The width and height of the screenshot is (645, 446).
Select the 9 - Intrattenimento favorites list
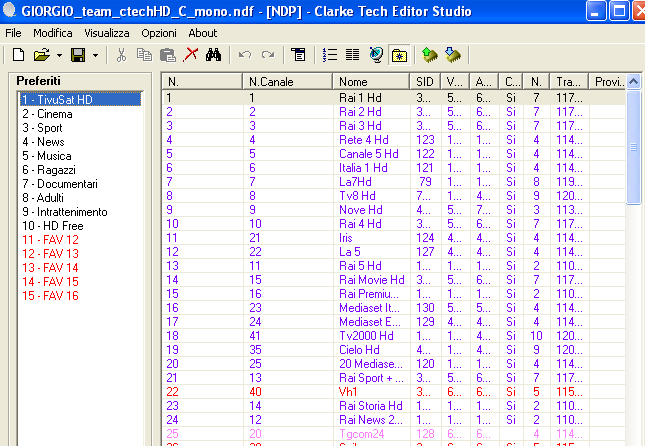pos(65,212)
